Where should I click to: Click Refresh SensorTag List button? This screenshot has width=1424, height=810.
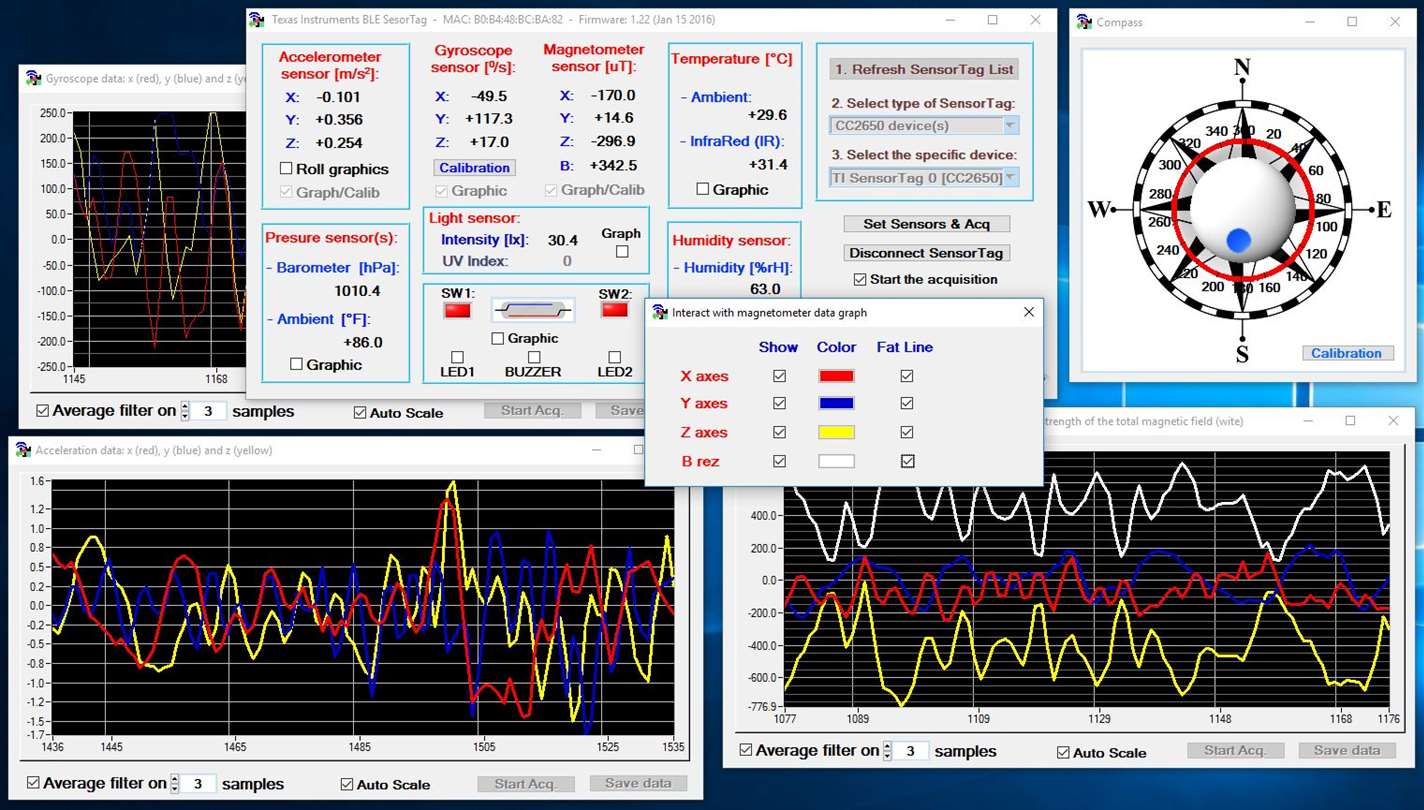[924, 70]
